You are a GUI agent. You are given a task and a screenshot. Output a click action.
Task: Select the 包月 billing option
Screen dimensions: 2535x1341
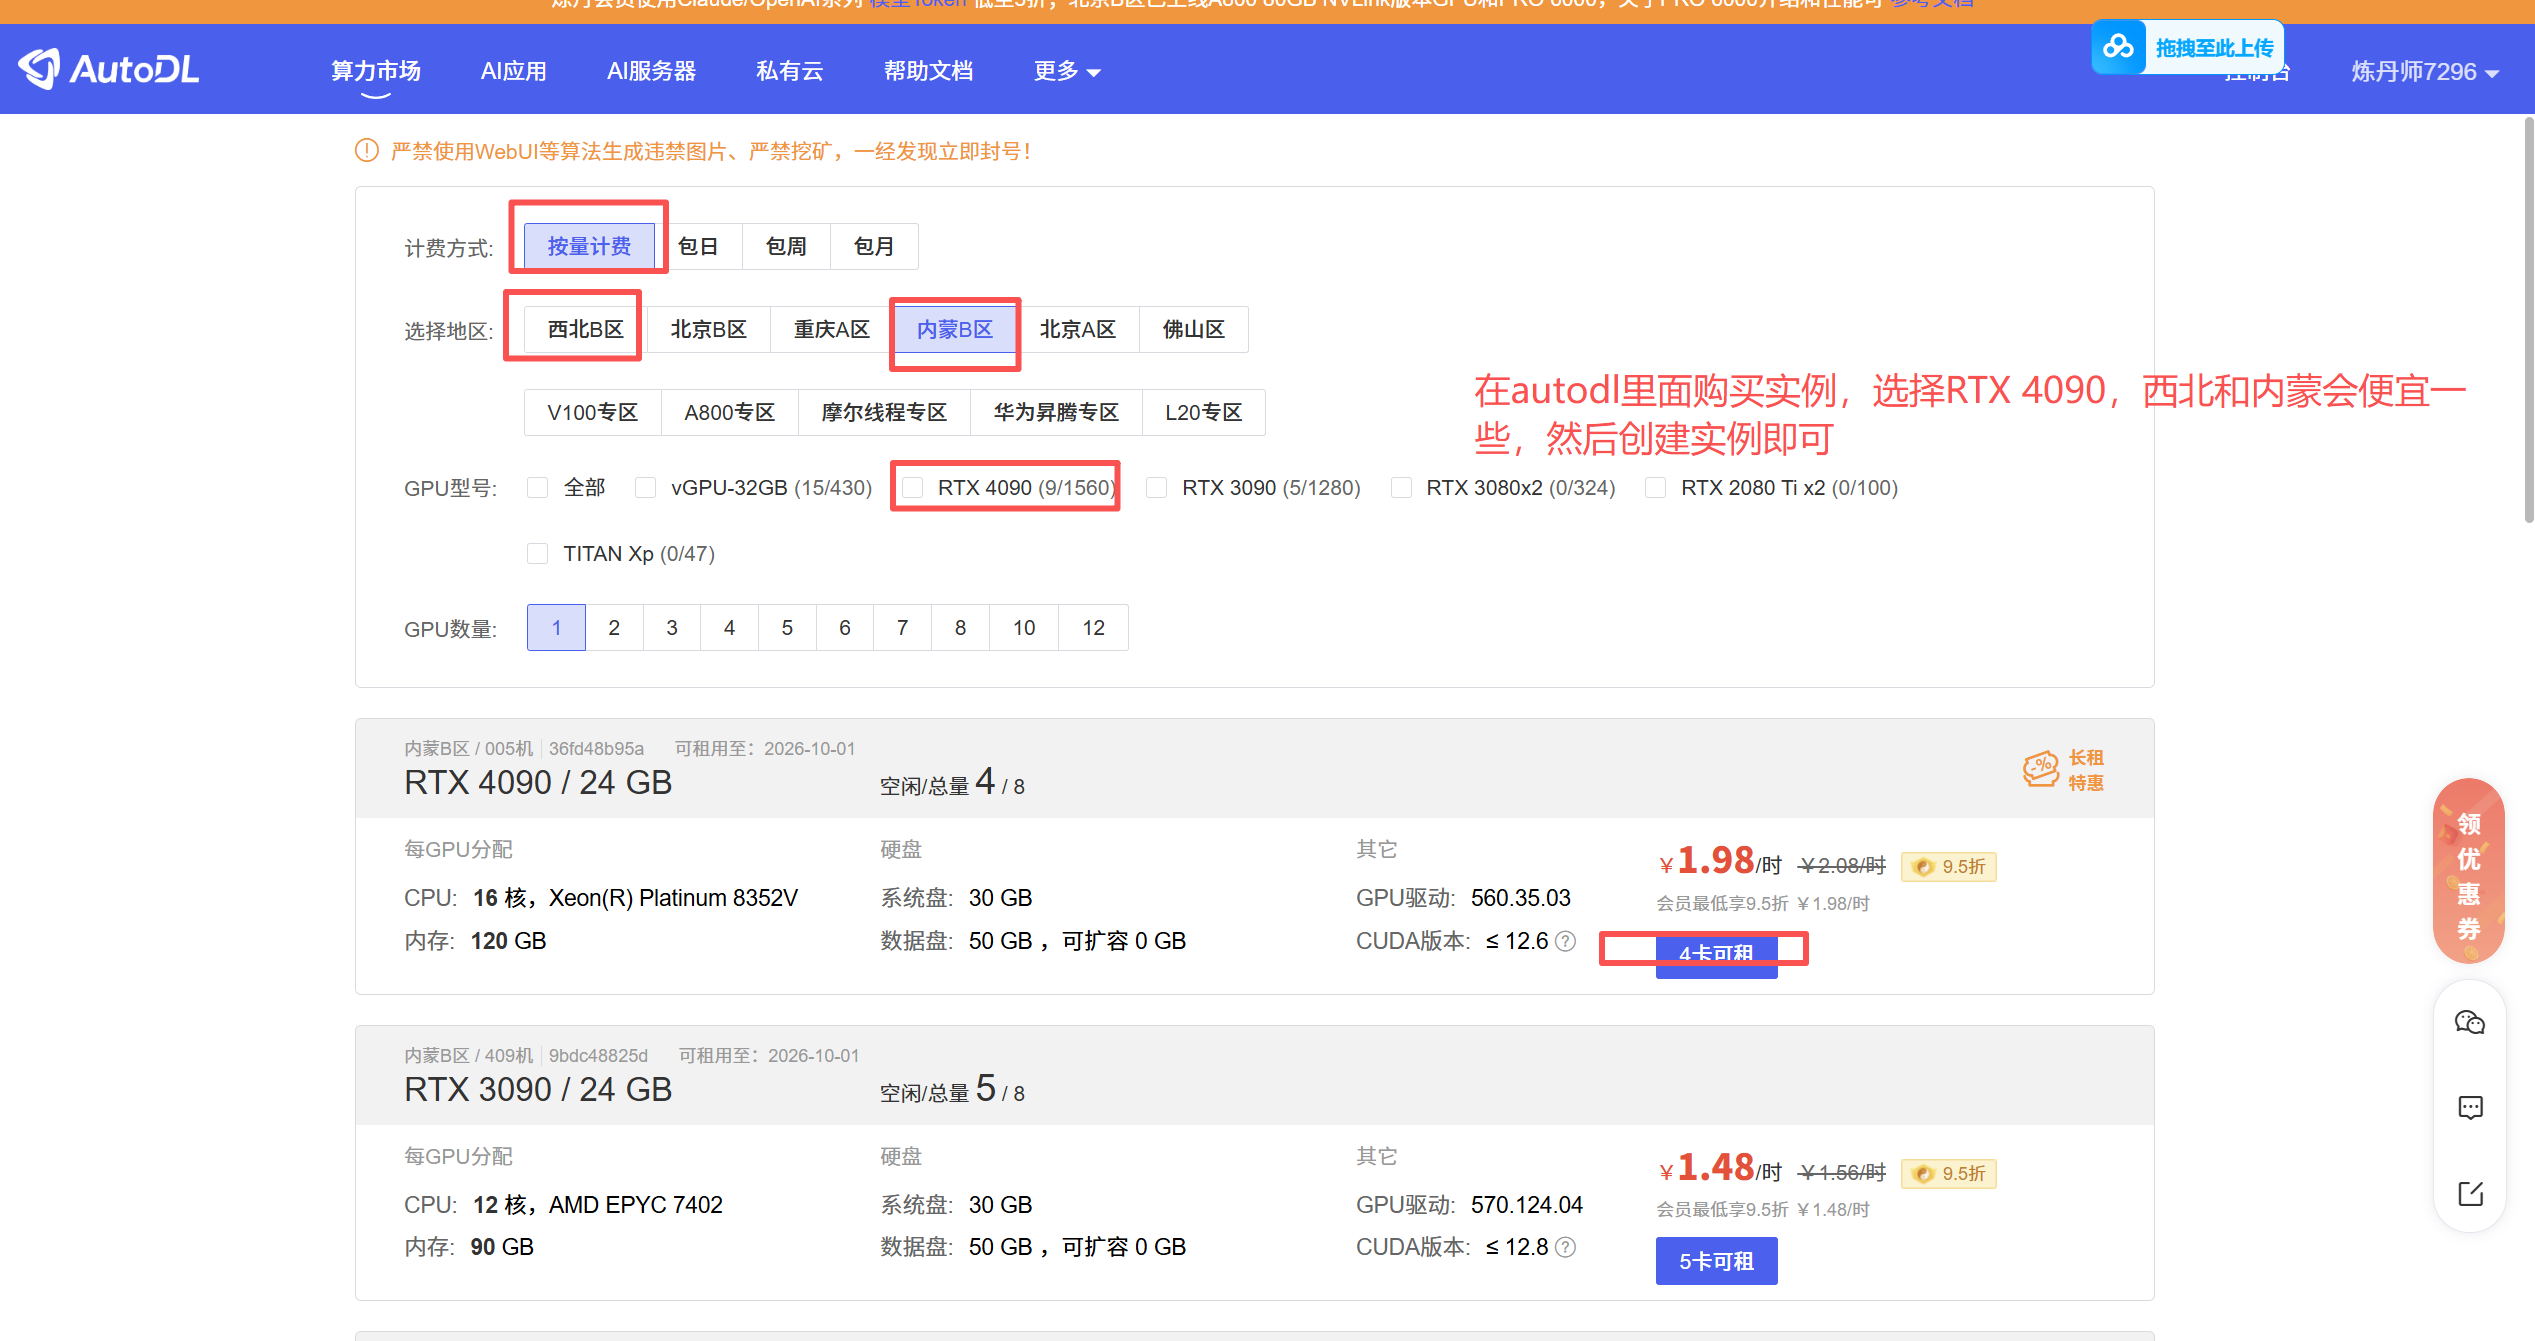[x=873, y=246]
